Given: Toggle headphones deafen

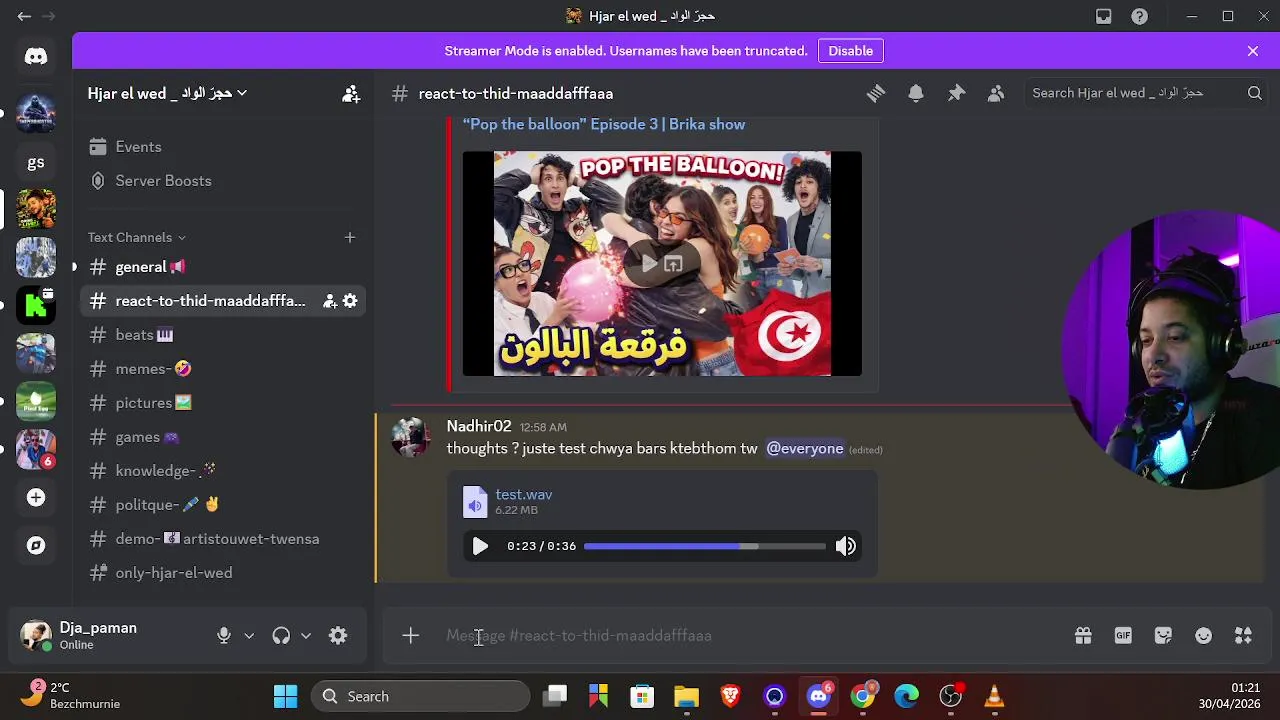Looking at the screenshot, I should click(x=281, y=636).
